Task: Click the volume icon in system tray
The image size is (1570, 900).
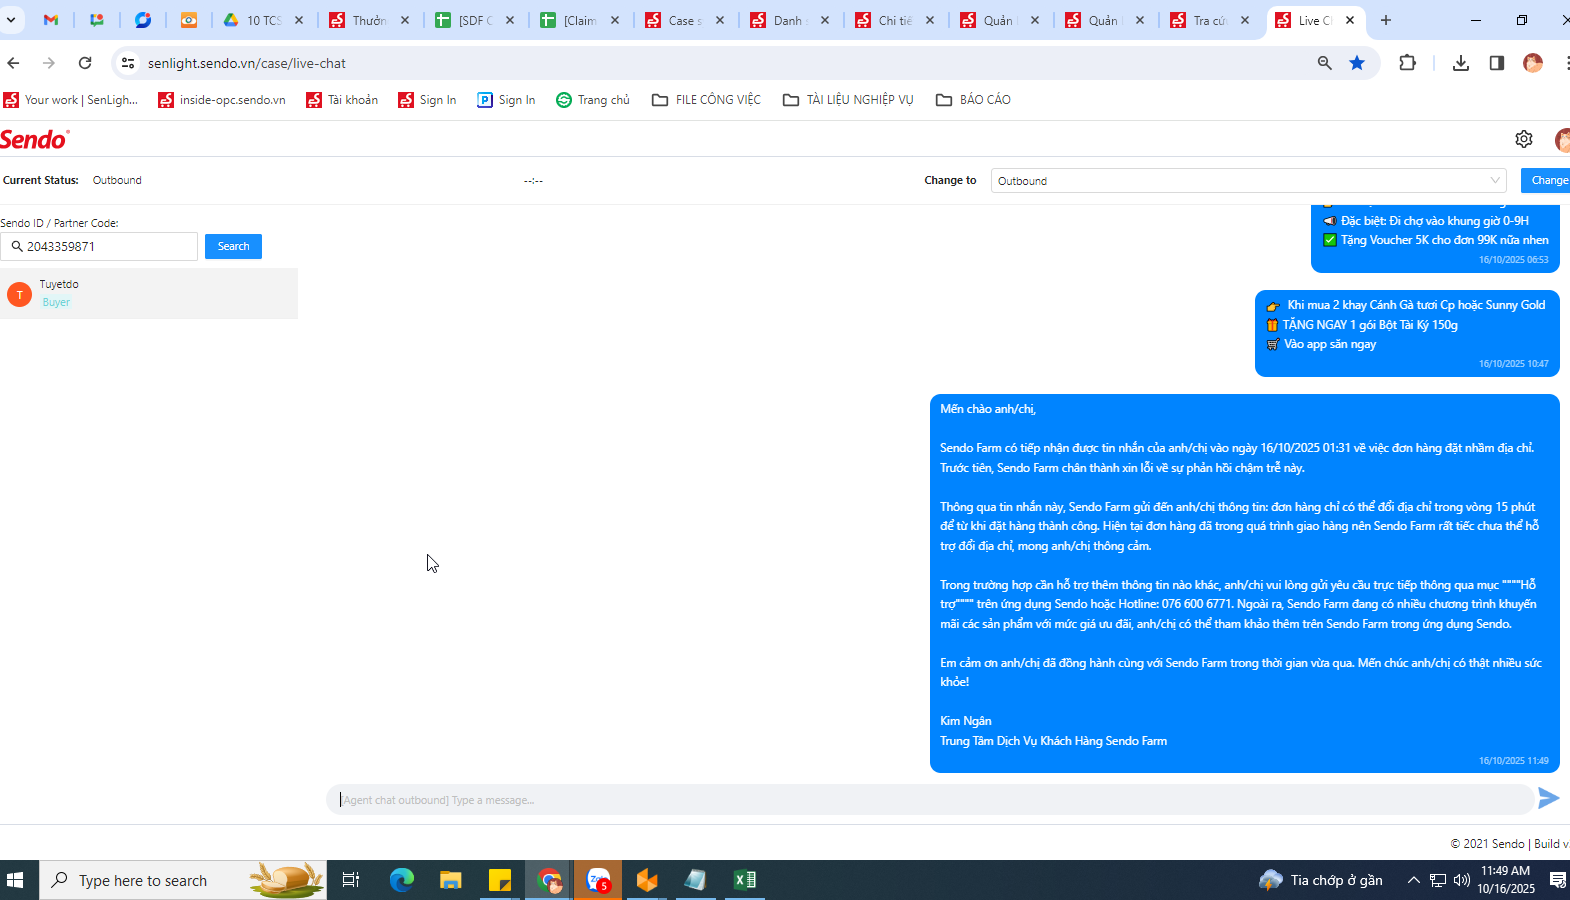Action: pos(1461,880)
